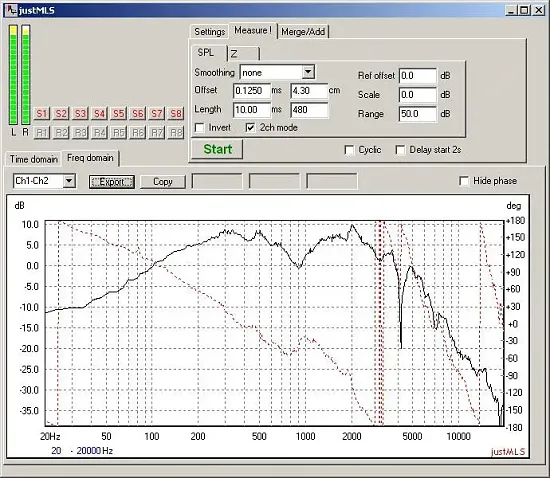Image resolution: width=550 pixels, height=478 pixels.
Task: Click the R2 recall slot button
Action: click(61, 133)
